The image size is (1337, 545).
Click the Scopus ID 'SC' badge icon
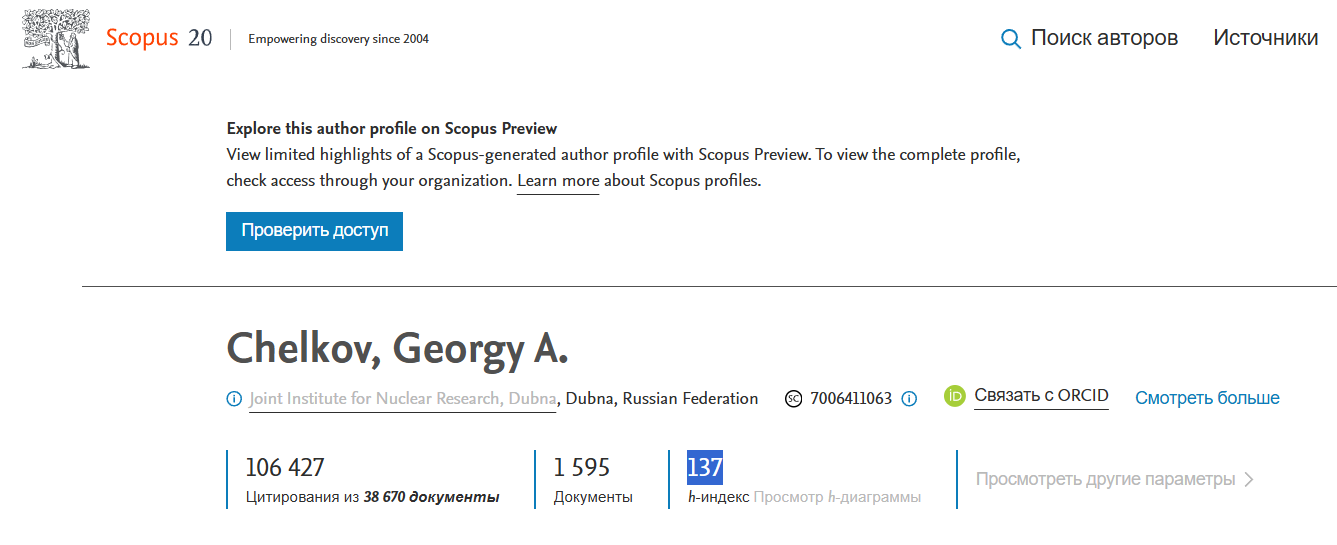click(794, 399)
